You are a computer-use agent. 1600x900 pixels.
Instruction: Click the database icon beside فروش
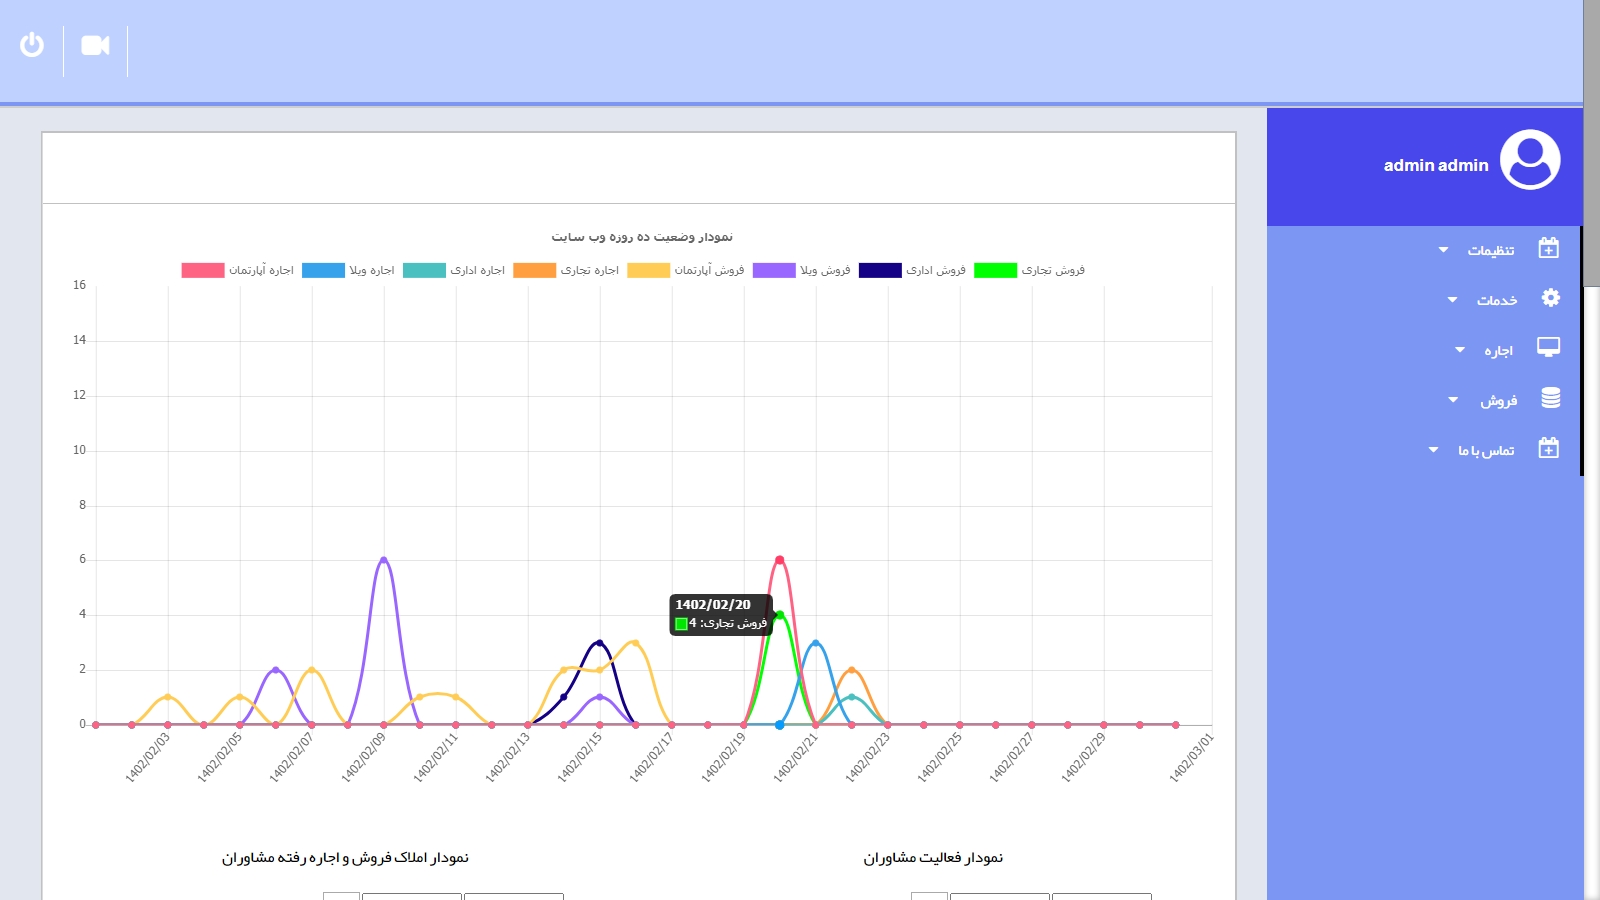1550,398
